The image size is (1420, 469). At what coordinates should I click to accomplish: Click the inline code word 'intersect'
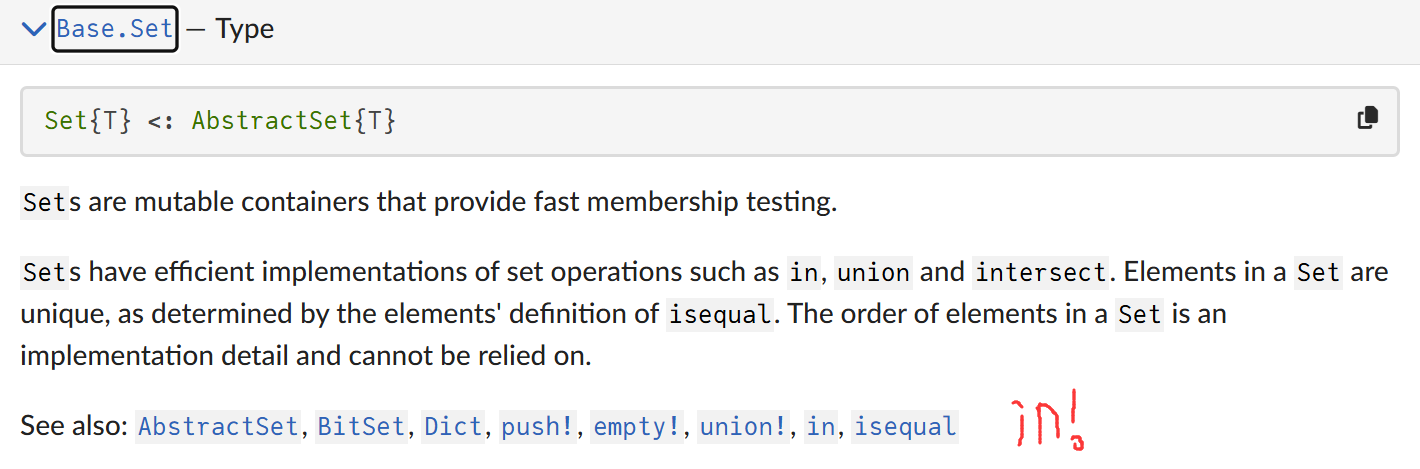pos(1041,272)
